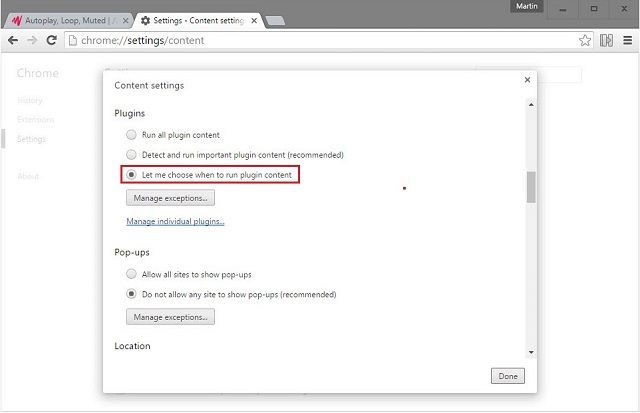This screenshot has width=640, height=413.
Task: Open the Chrome hamburger menu
Action: click(628, 40)
